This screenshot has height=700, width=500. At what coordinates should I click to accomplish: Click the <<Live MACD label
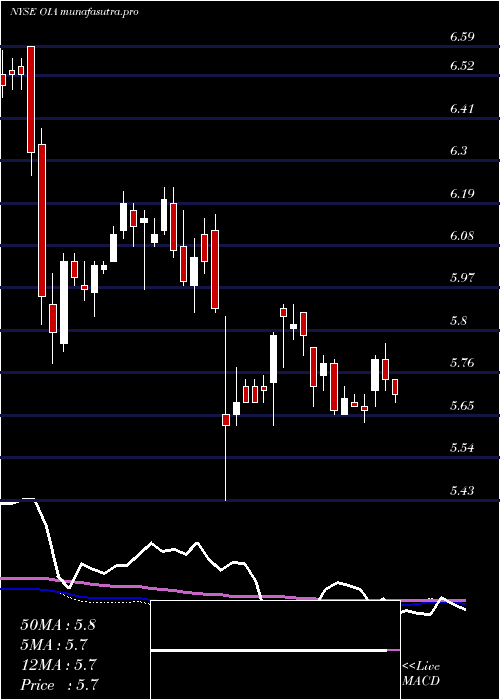click(x=421, y=674)
